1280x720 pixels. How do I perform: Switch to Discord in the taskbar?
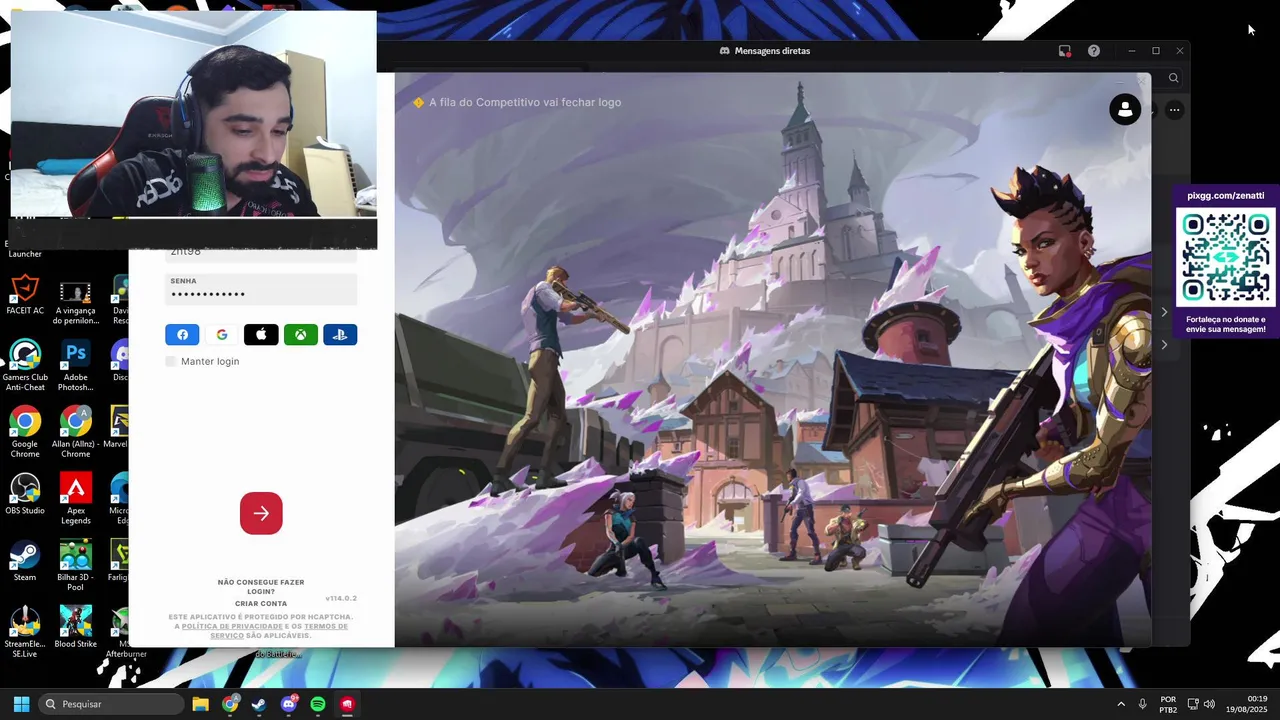tap(289, 704)
